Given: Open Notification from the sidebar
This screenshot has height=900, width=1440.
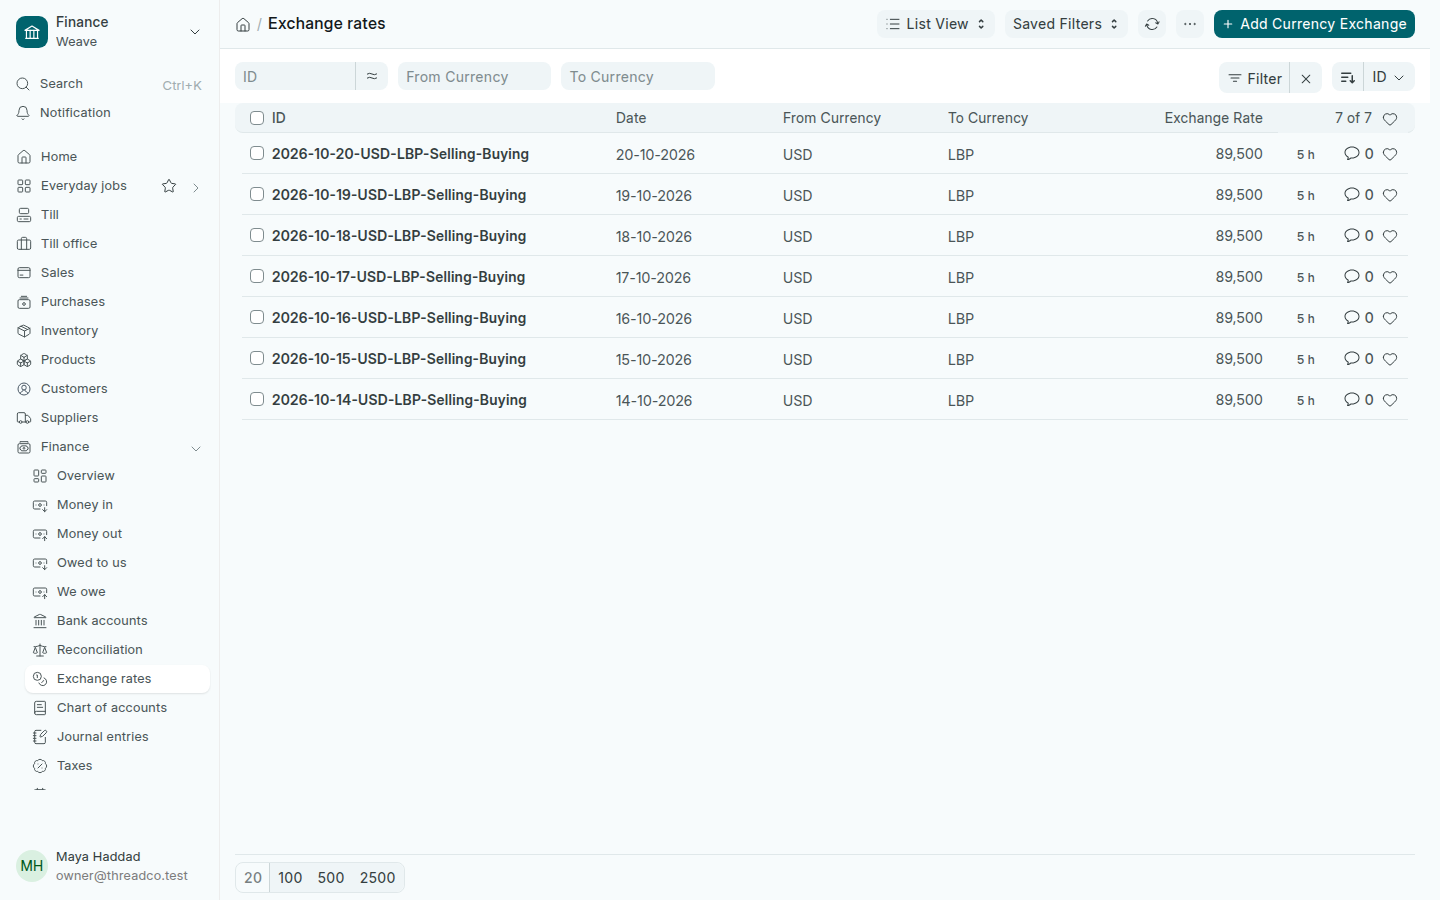Looking at the screenshot, I should pos(75,113).
